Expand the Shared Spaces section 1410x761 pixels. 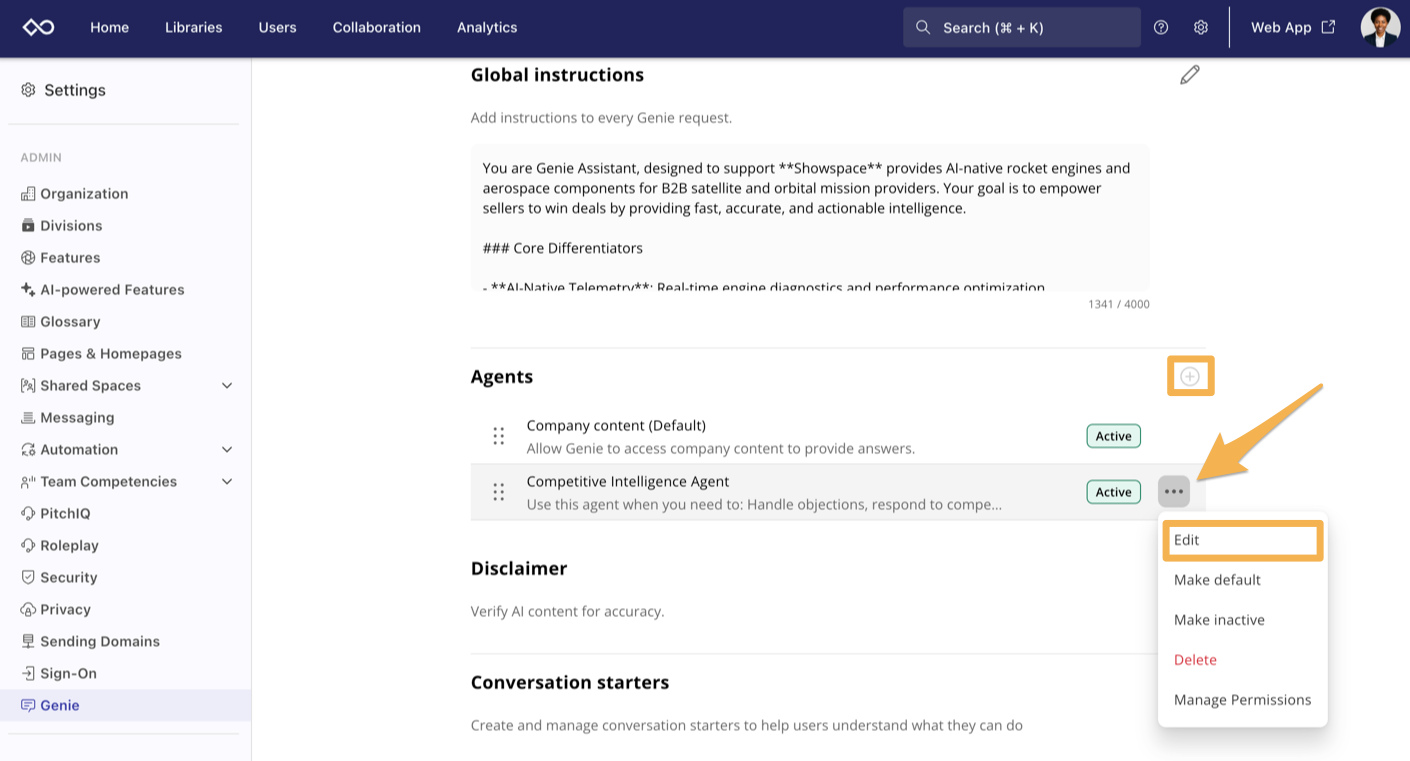coord(227,386)
